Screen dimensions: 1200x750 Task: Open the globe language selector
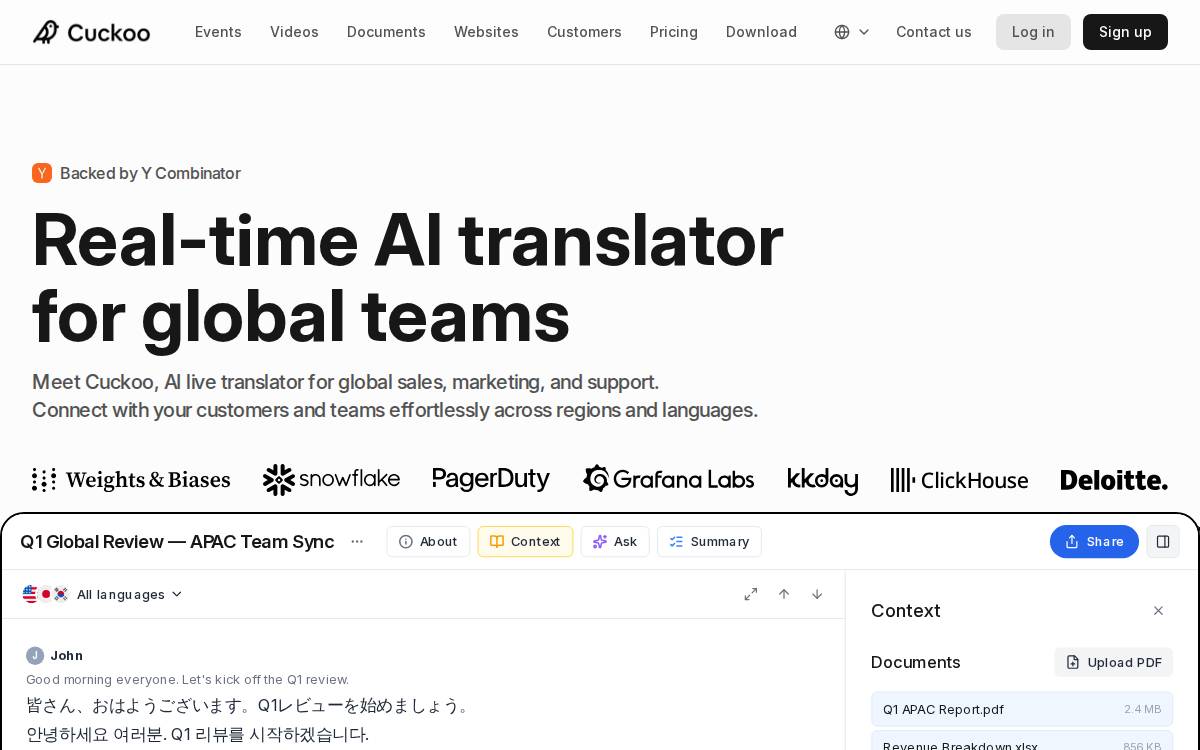pos(851,32)
